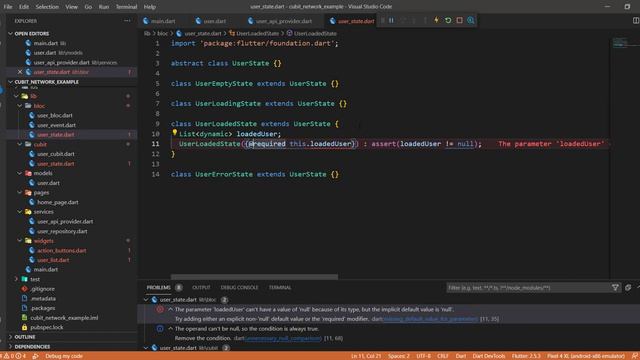Trigger Flutter hot reload lightning icon
640x360 pixels.
pos(436,20)
